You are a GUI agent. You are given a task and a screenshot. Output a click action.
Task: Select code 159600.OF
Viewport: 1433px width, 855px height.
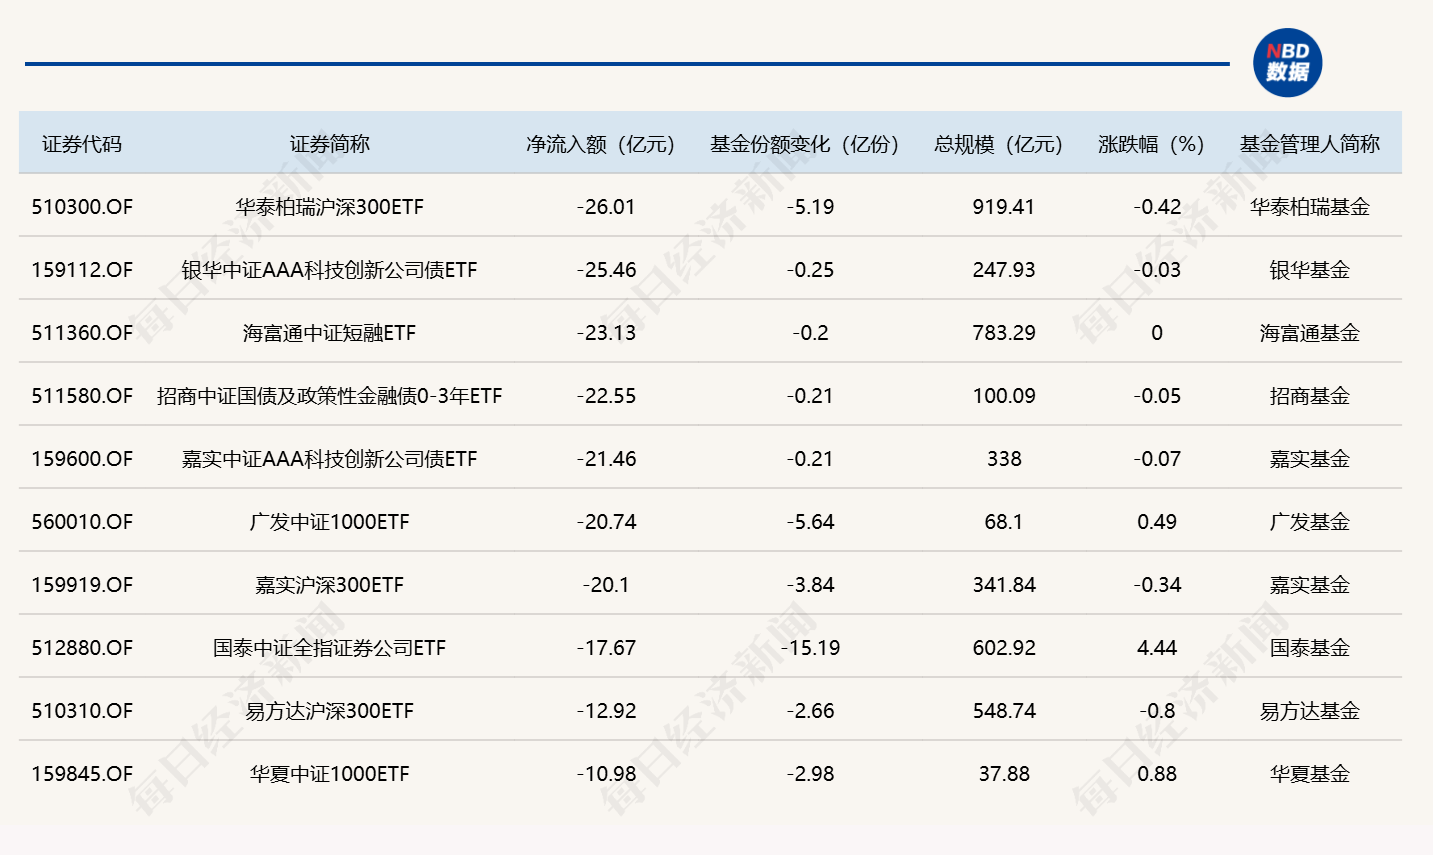coord(82,459)
